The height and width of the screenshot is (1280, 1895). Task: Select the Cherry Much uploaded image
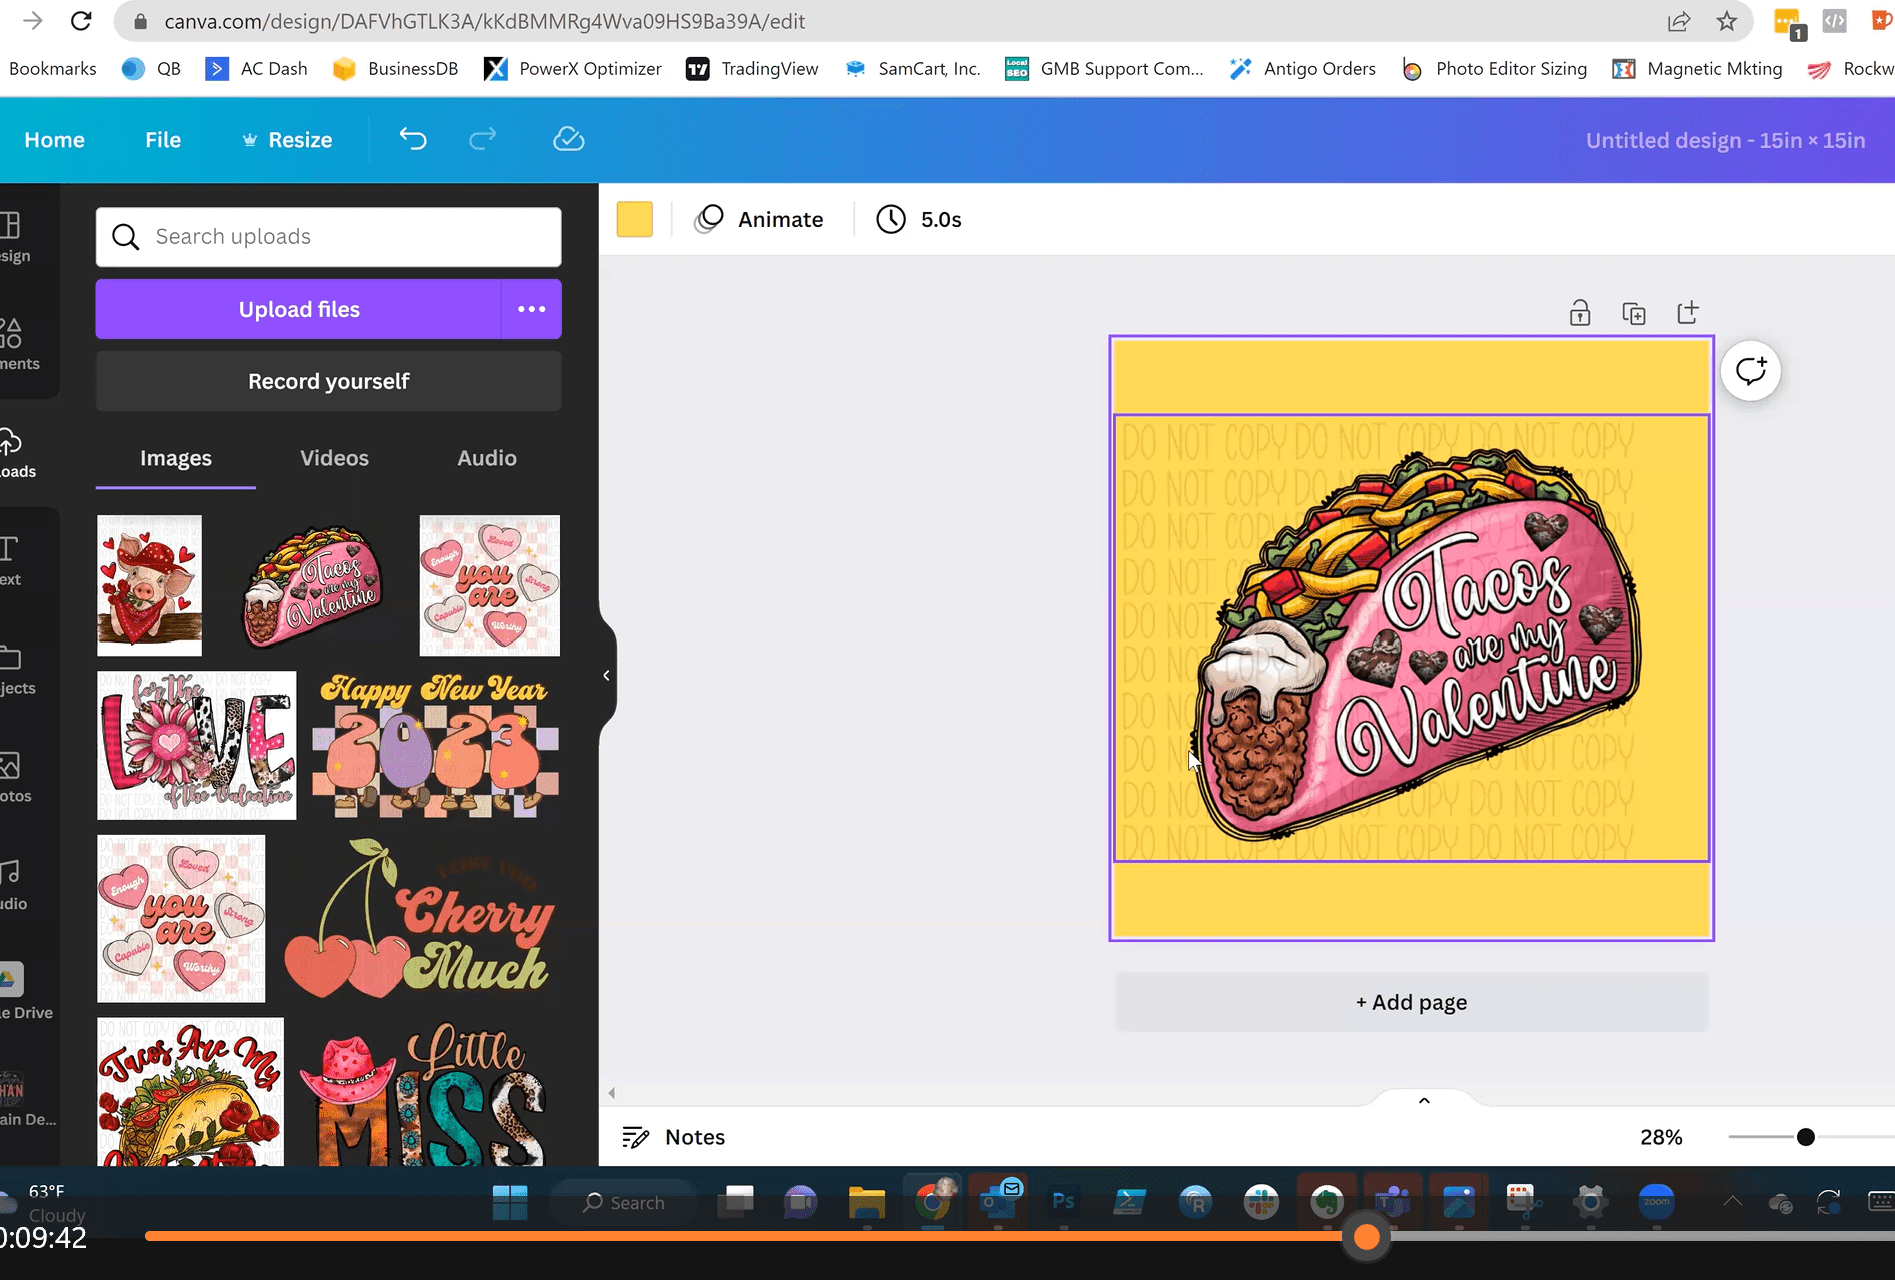[x=420, y=919]
